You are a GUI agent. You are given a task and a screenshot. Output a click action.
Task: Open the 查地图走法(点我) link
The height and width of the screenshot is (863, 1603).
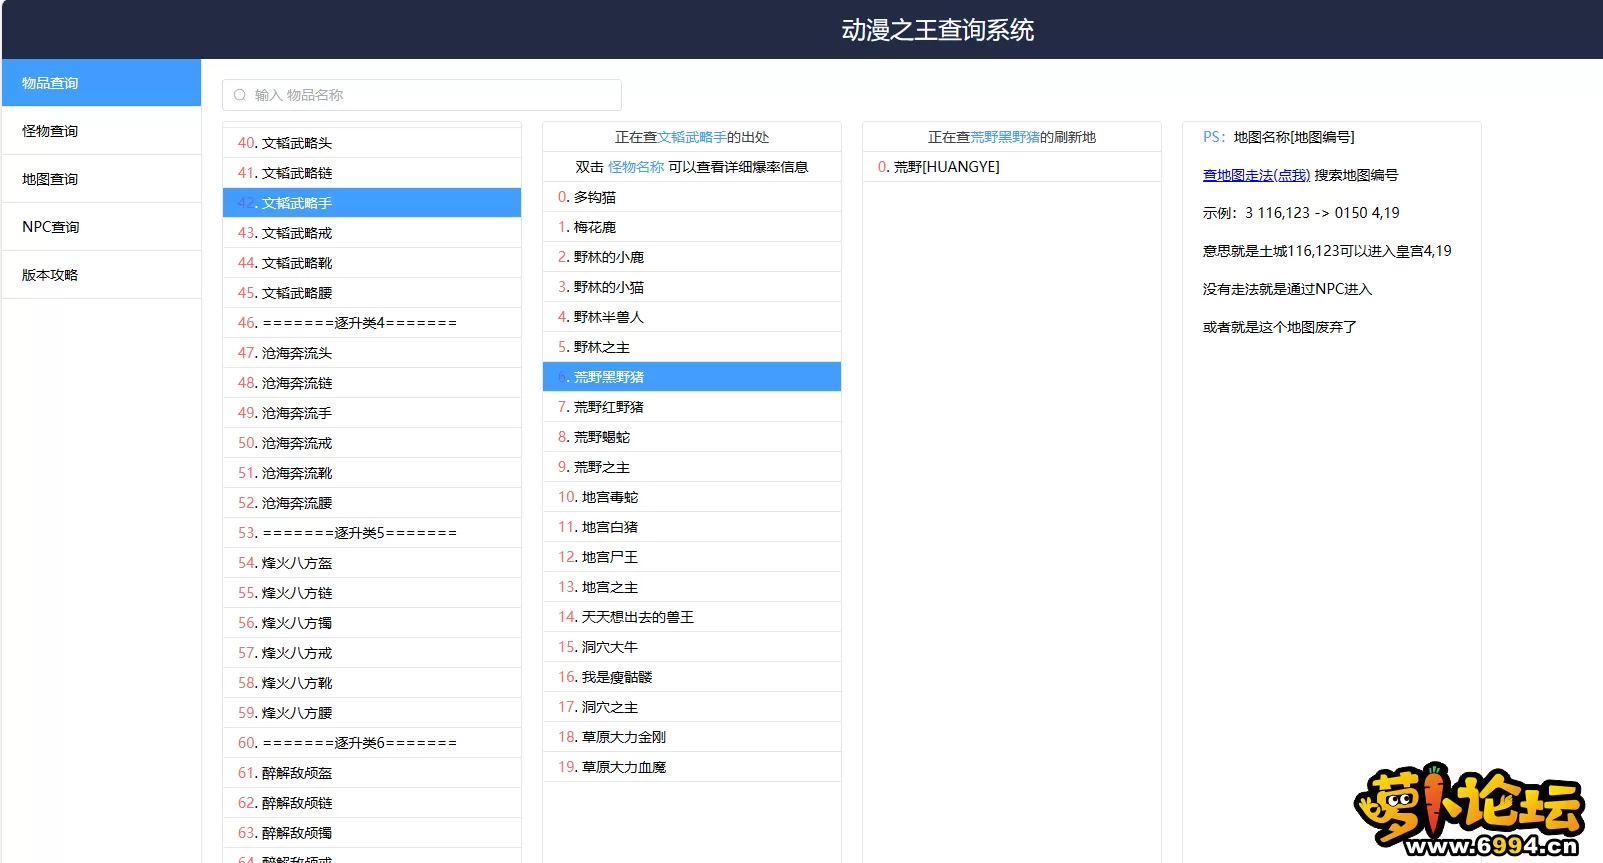[x=1256, y=175]
